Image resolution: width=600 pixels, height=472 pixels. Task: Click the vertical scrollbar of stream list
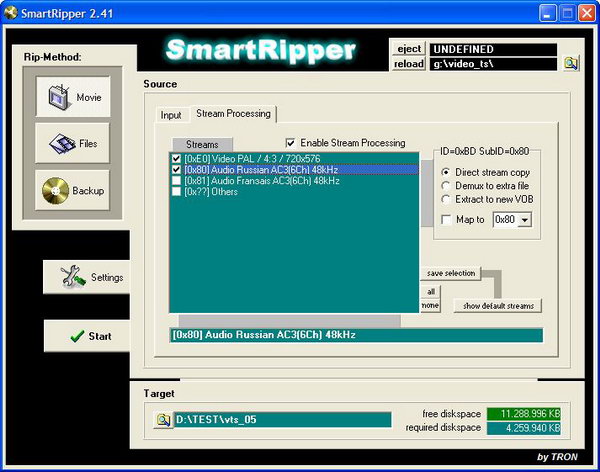tap(427, 193)
